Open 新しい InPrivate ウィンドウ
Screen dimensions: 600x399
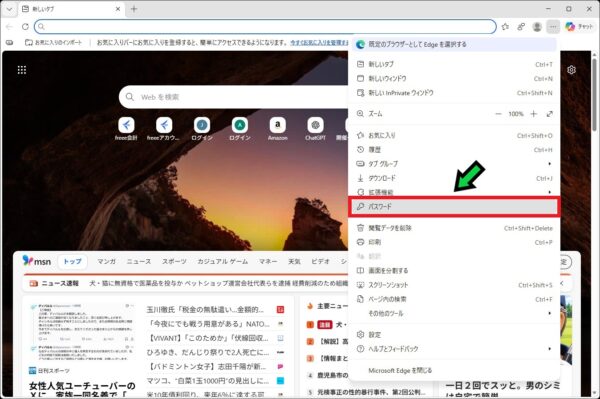454,93
